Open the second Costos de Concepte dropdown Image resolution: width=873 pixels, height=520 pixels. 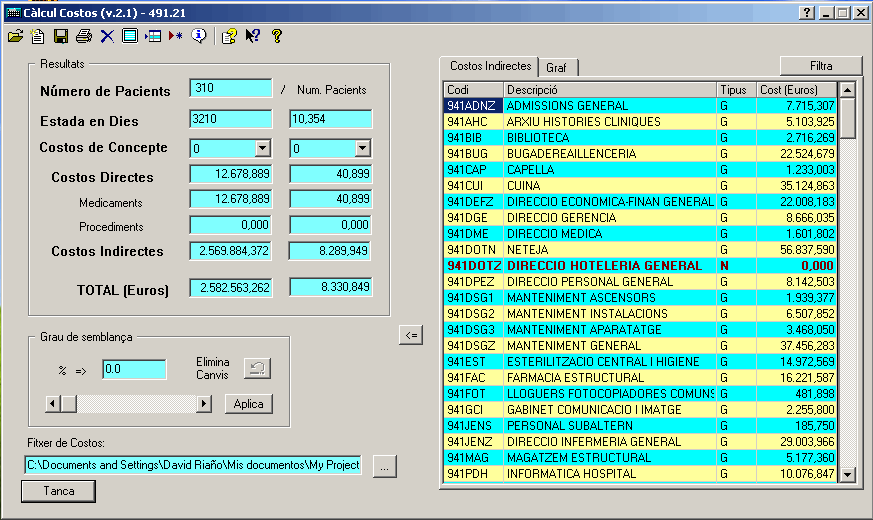point(363,148)
